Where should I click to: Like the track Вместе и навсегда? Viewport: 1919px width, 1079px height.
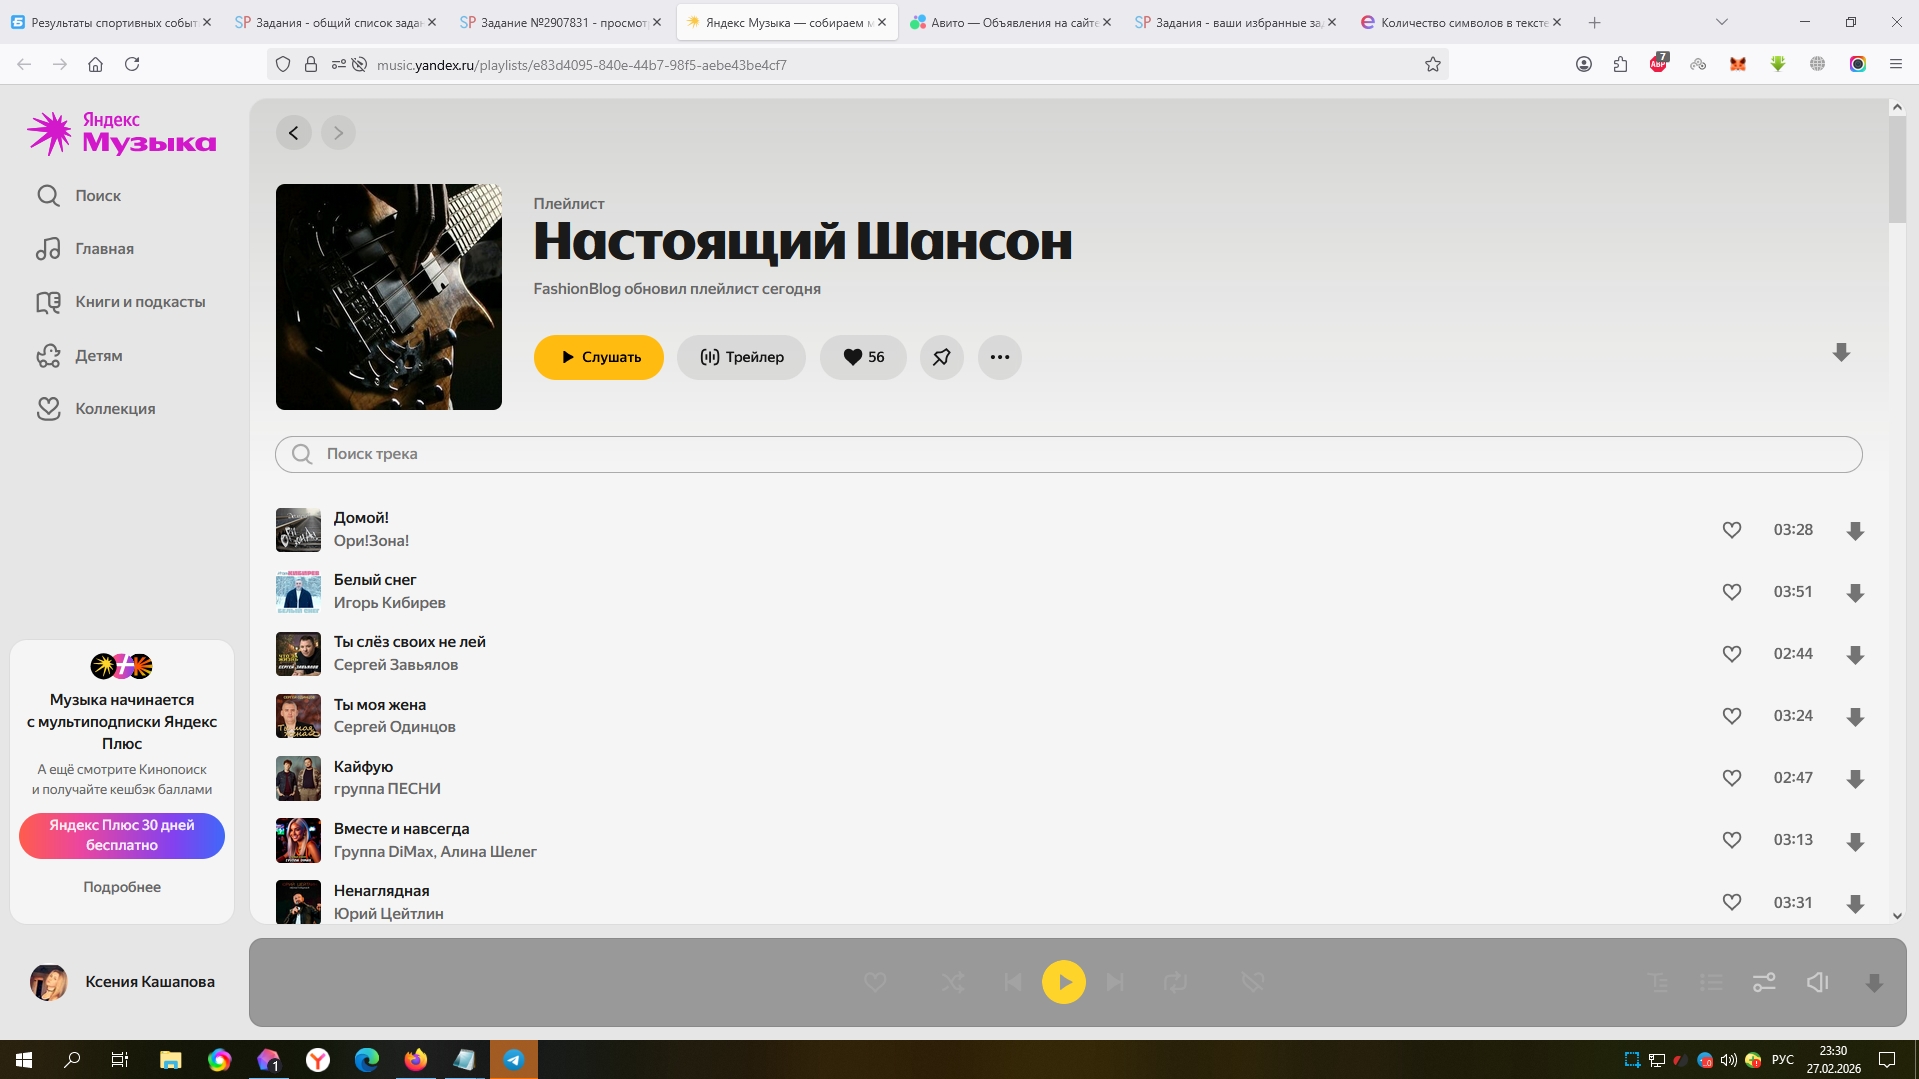coord(1732,840)
